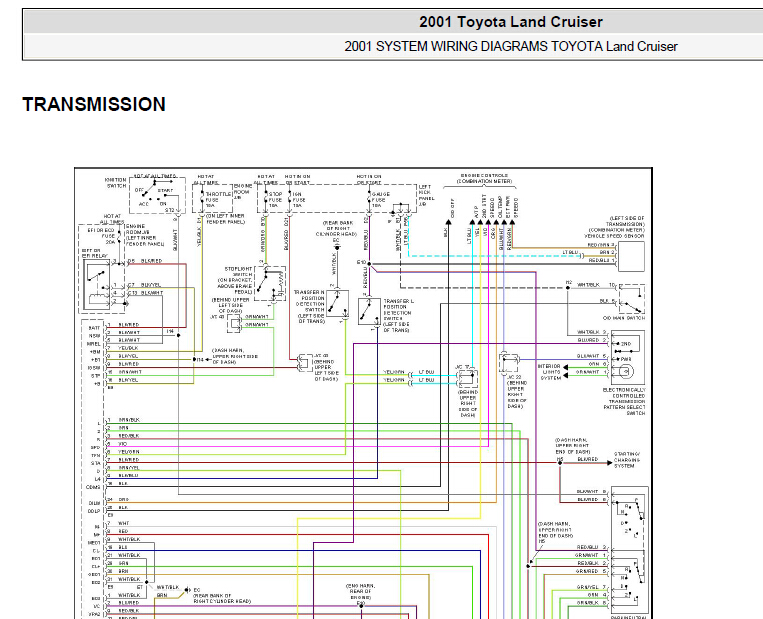This screenshot has width=763, height=619.
Task: Click the EFI relay symbol
Action: 98,285
